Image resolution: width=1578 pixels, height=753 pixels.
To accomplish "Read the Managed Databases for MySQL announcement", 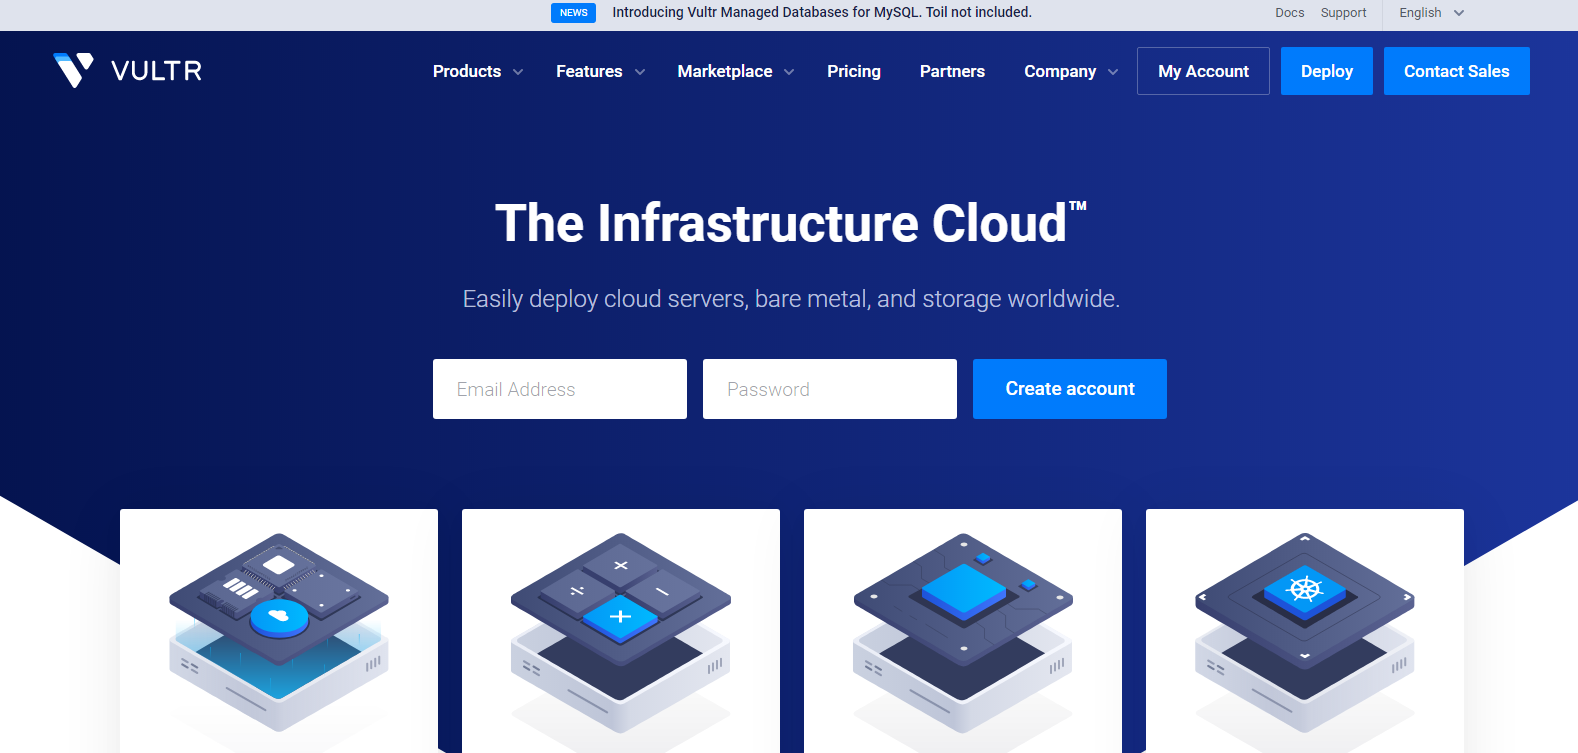I will [x=822, y=12].
